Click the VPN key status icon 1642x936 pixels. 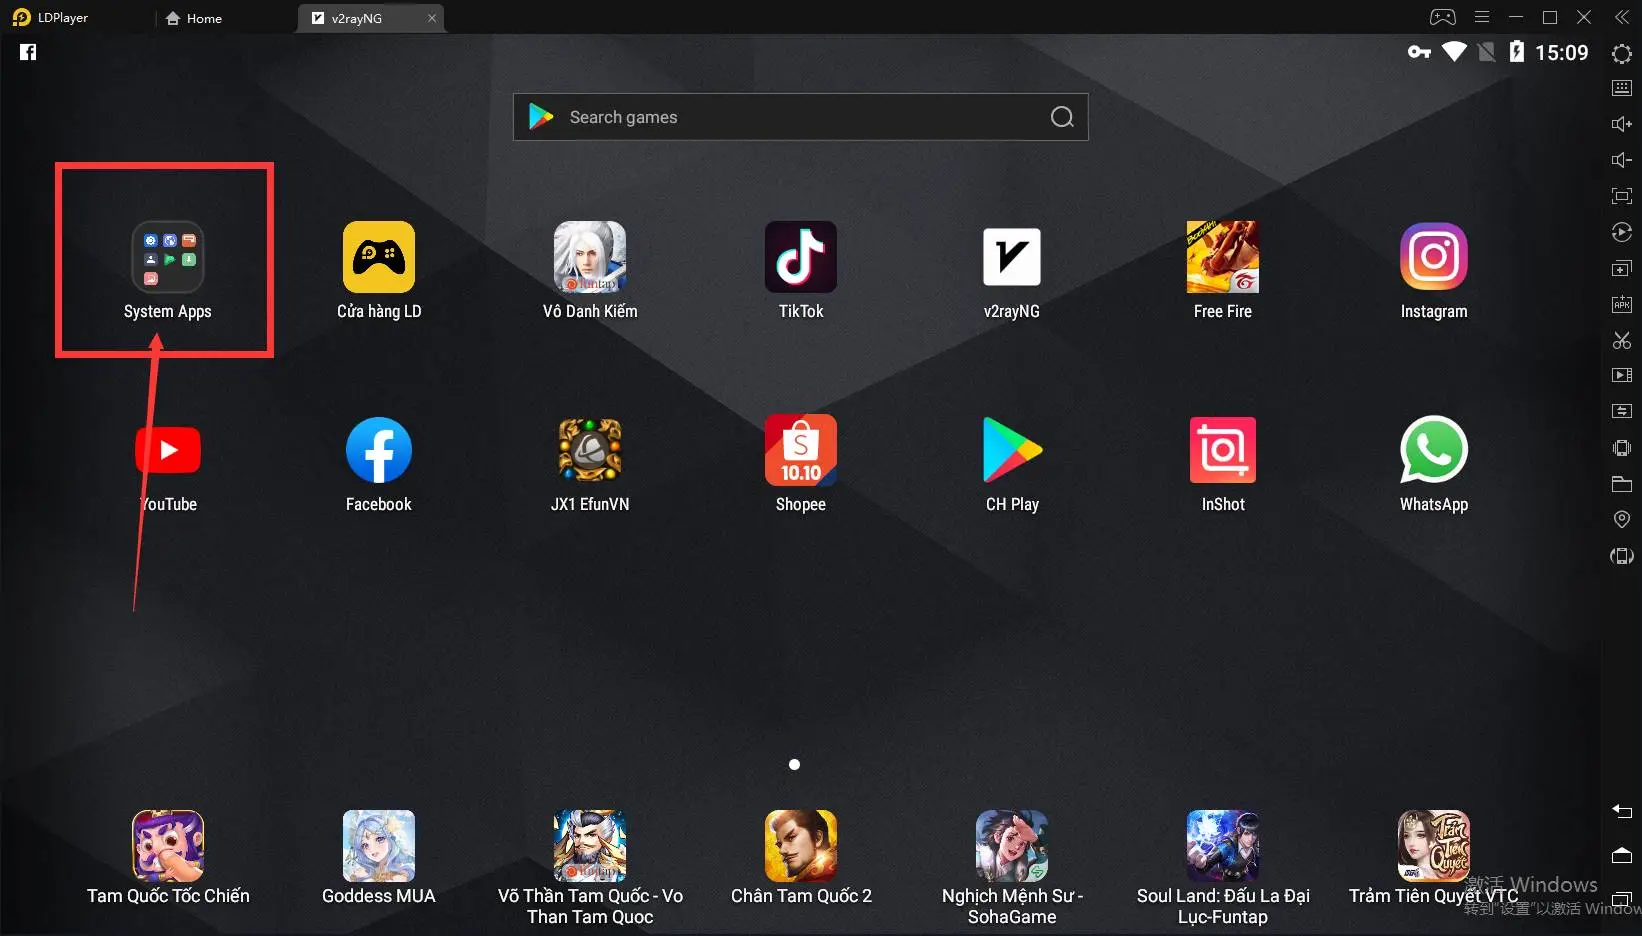[1419, 52]
